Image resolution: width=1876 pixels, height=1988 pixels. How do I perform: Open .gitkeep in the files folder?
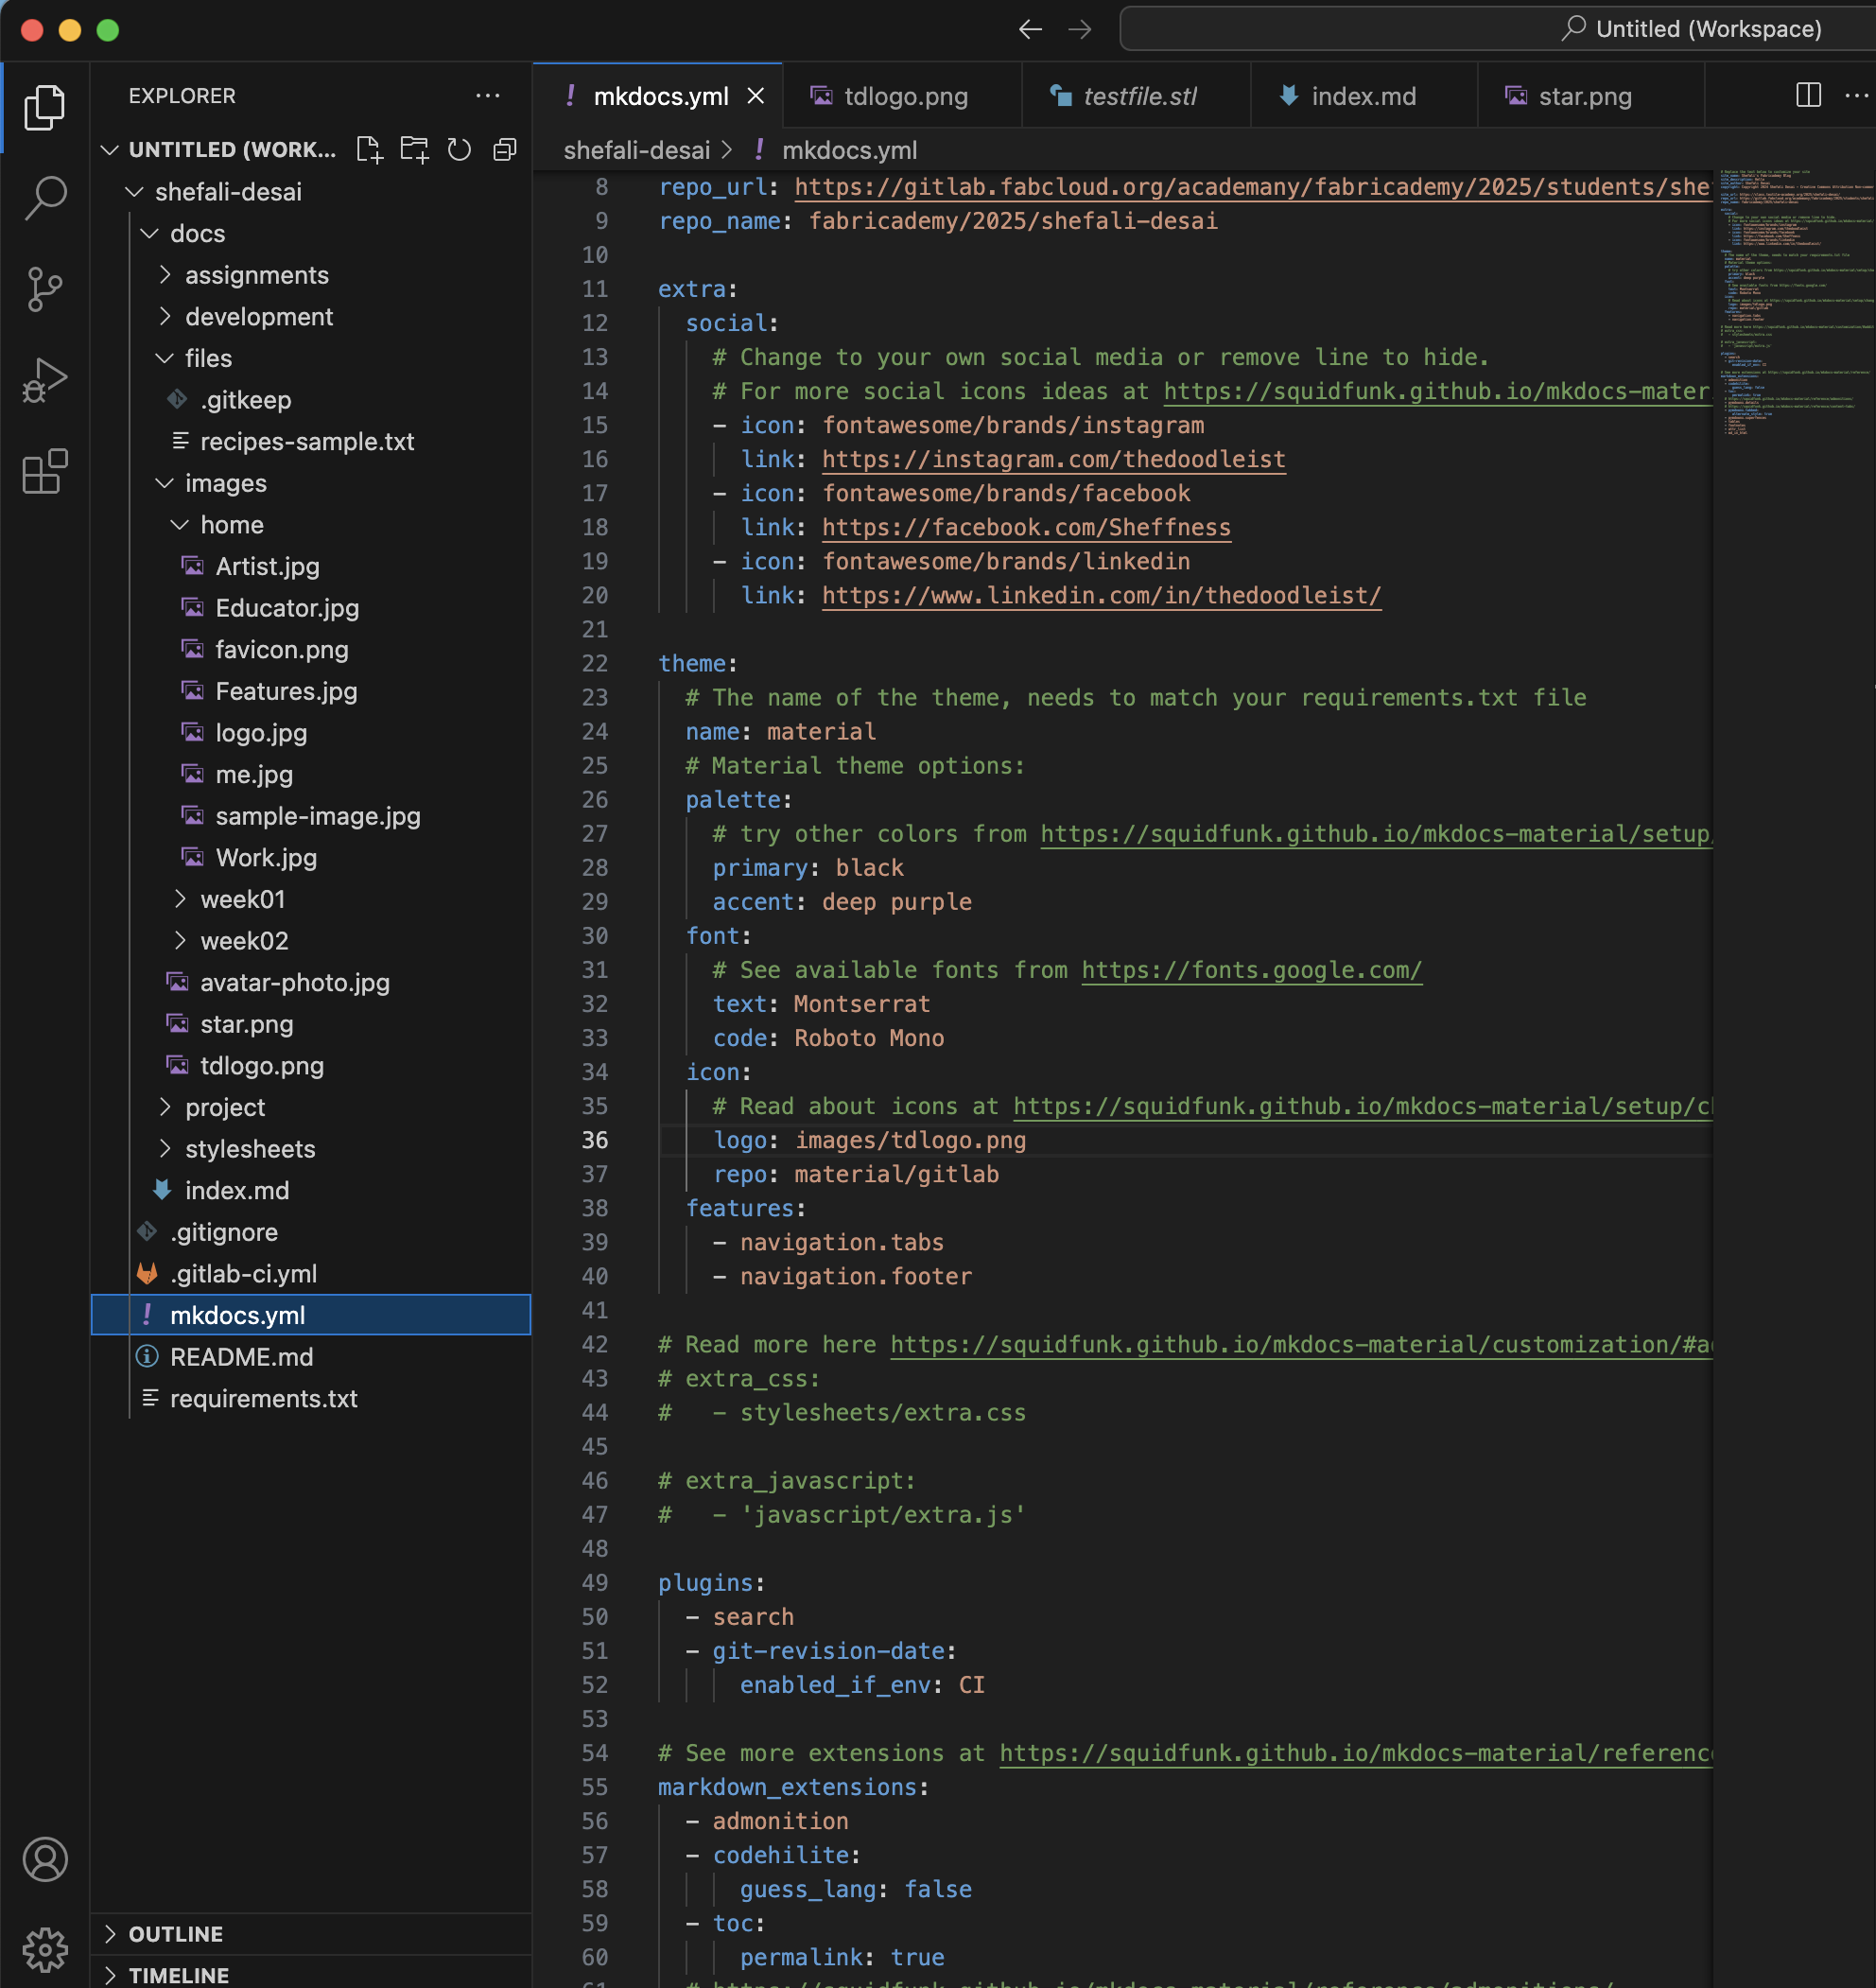coord(311,400)
